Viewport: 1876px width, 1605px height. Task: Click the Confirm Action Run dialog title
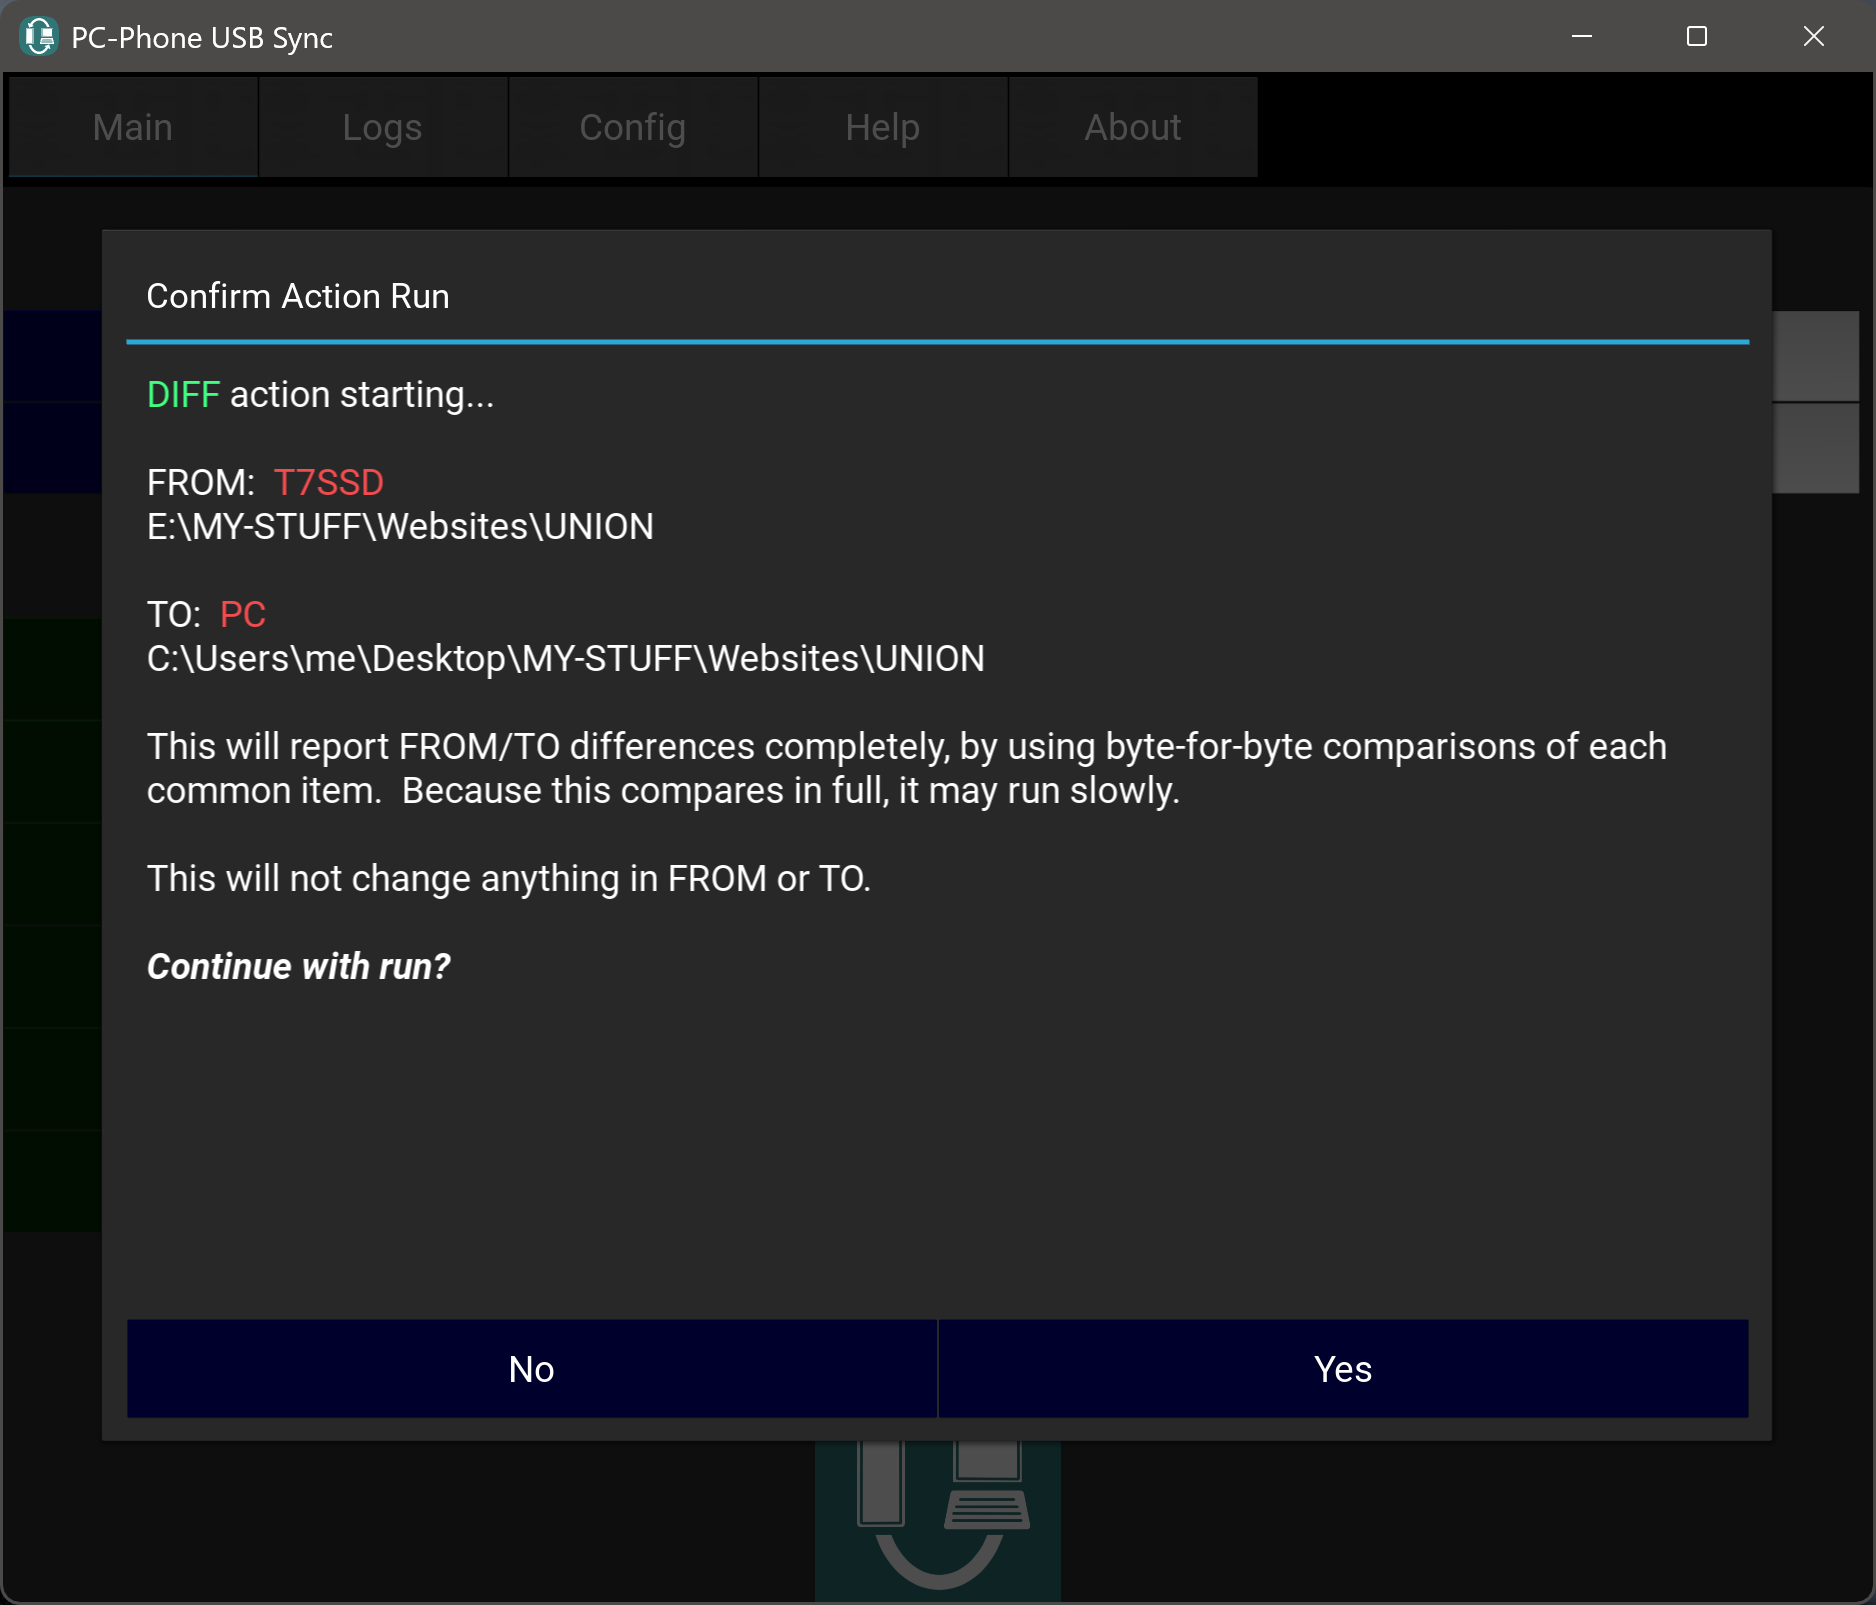(x=298, y=297)
